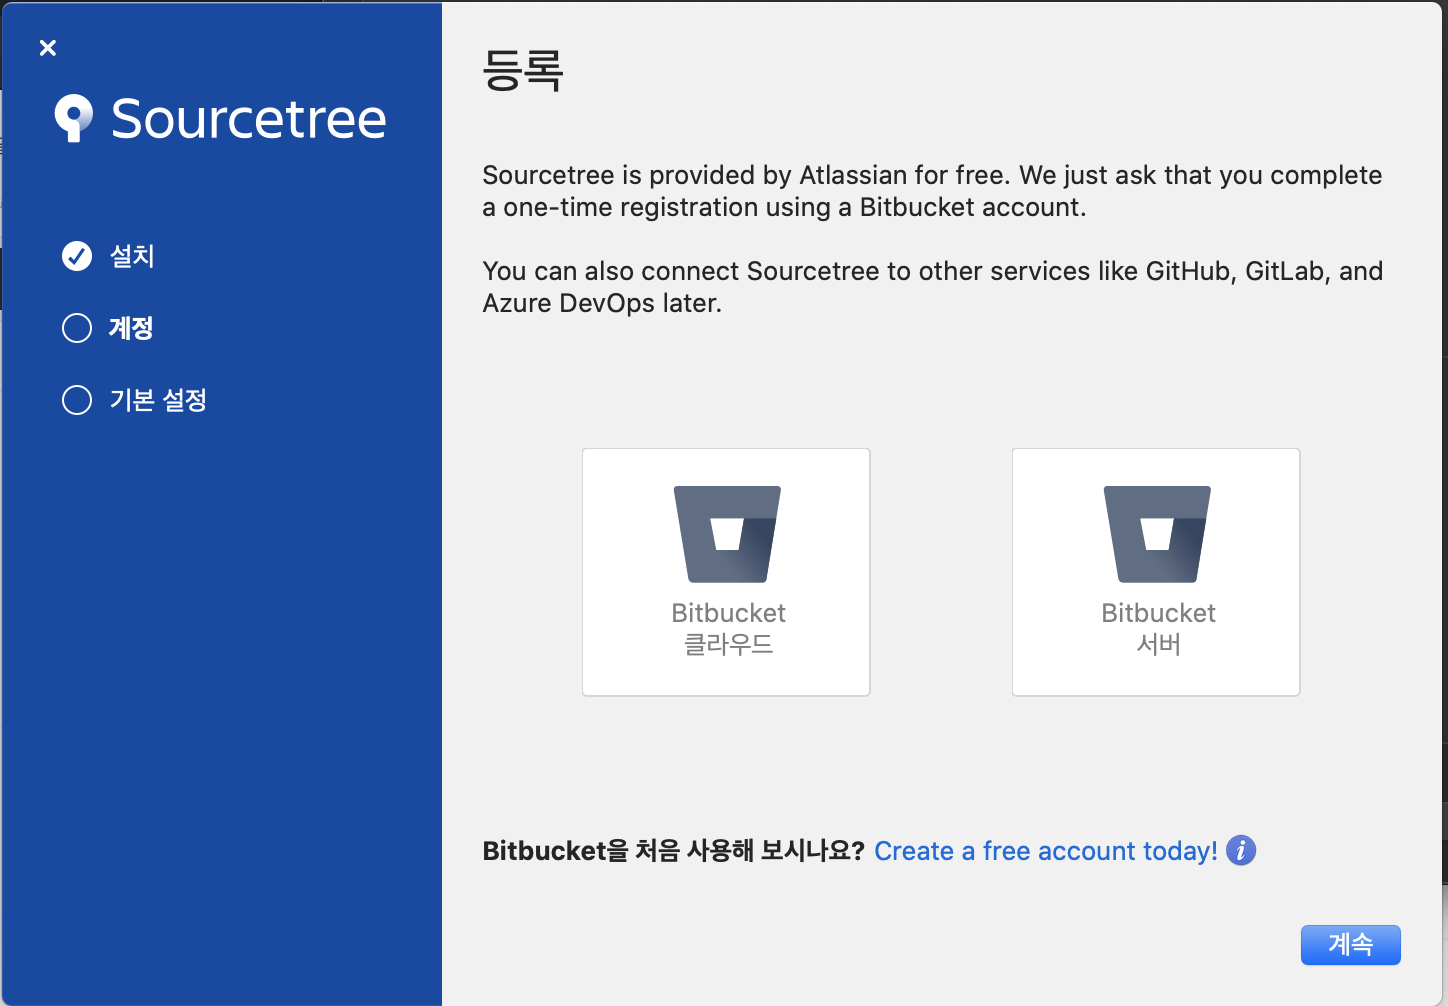Toggle the completed 설치 step indicator
The height and width of the screenshot is (1006, 1448).
[77, 256]
